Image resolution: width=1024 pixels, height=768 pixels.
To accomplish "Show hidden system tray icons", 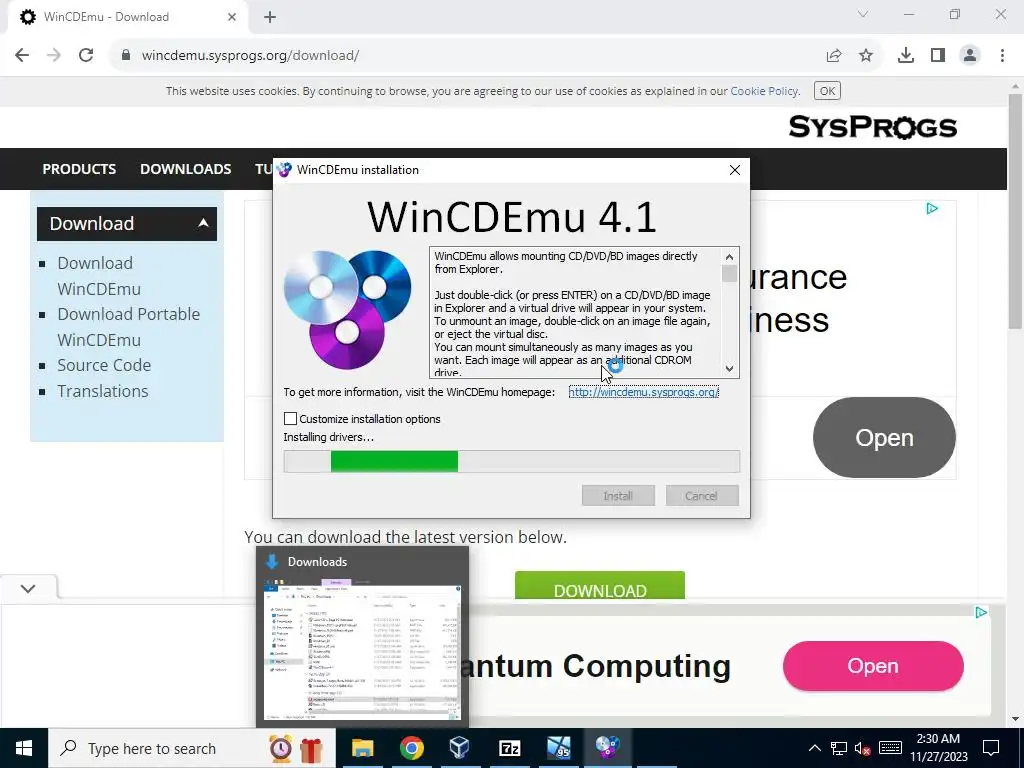I will pos(814,748).
